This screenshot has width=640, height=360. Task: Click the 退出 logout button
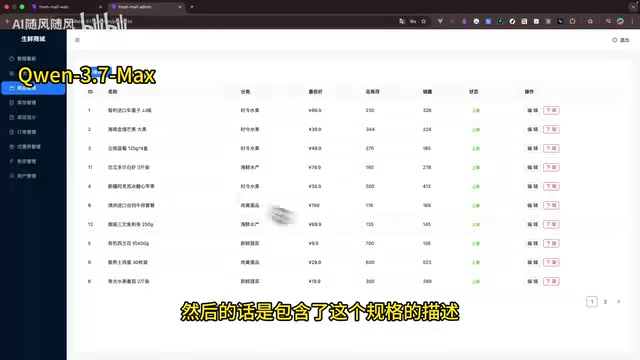pyautogui.click(x=621, y=40)
